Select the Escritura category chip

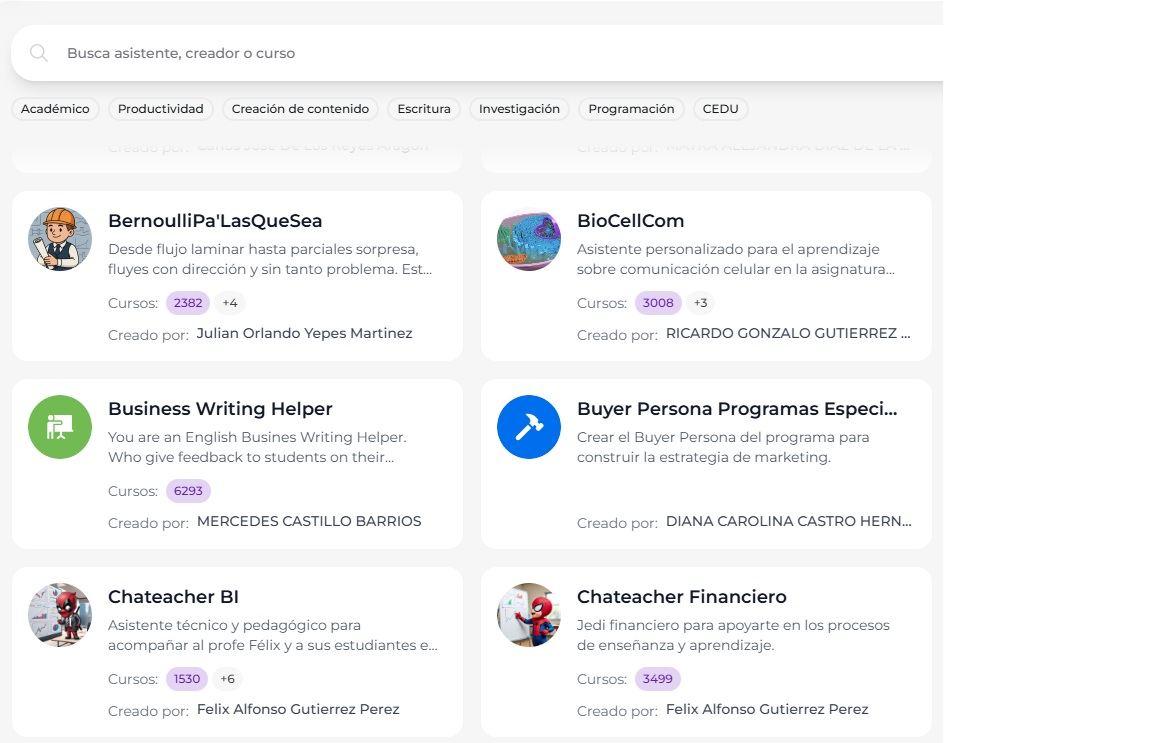424,109
